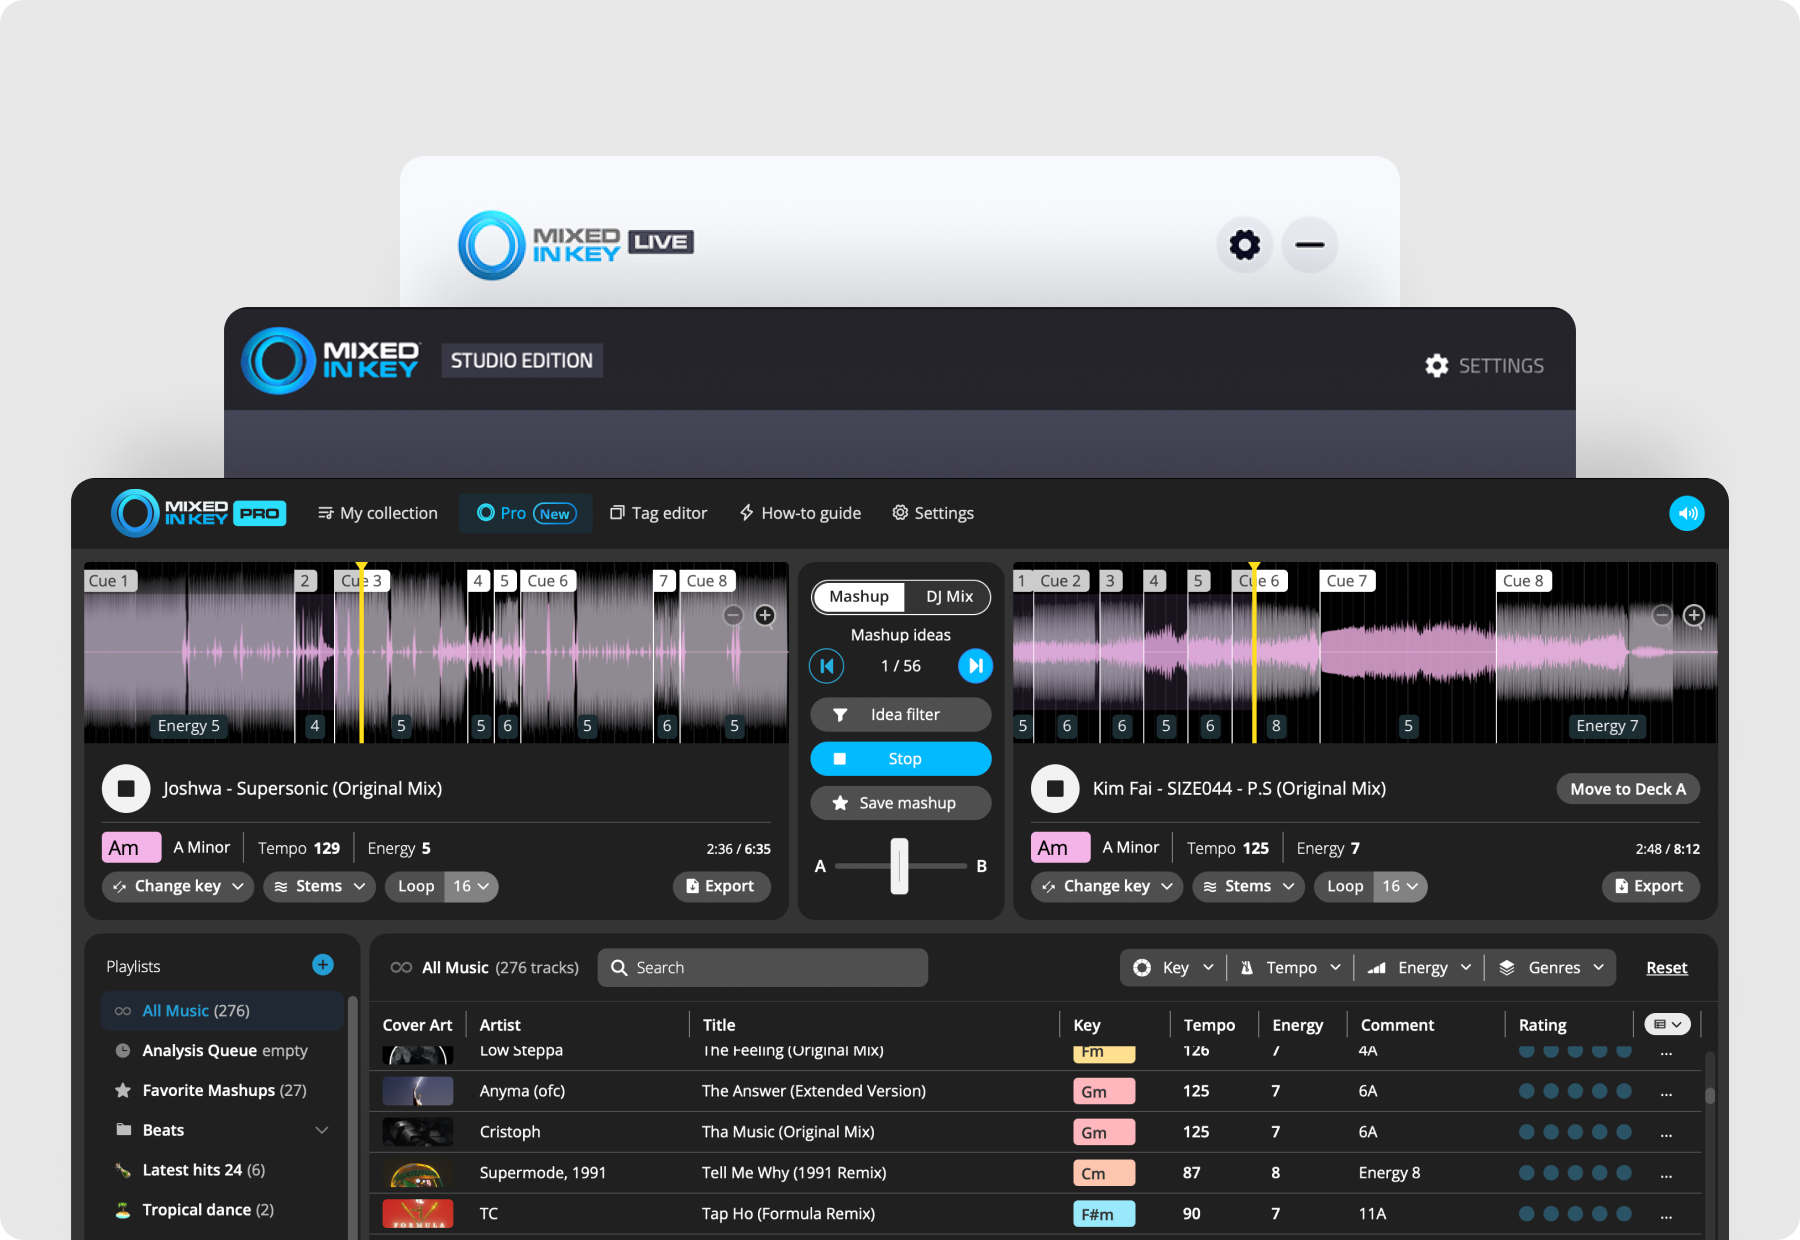Open Stems dropdown on Deck B
Screen dimensions: 1800x1240
[1249, 887]
